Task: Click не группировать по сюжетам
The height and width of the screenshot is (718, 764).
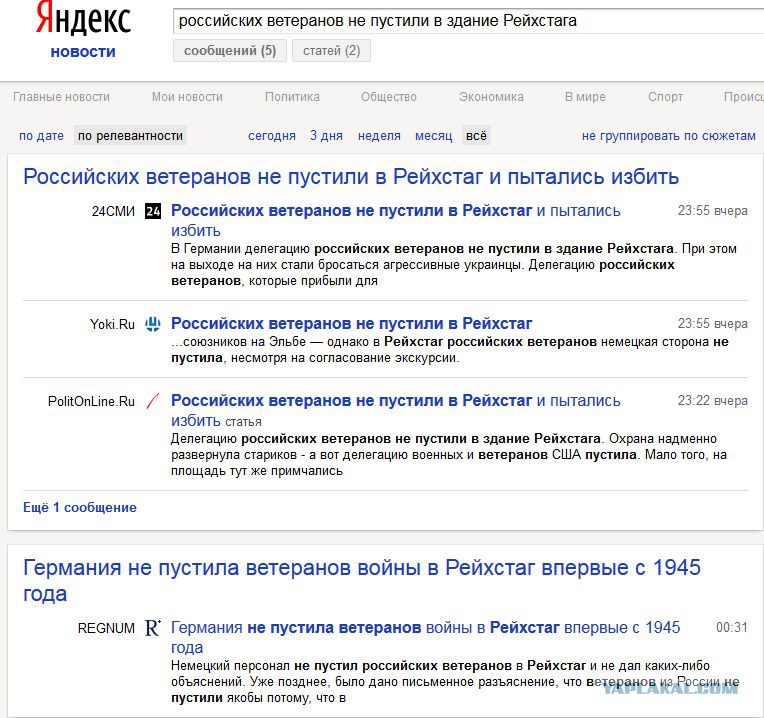Action: click(x=668, y=136)
